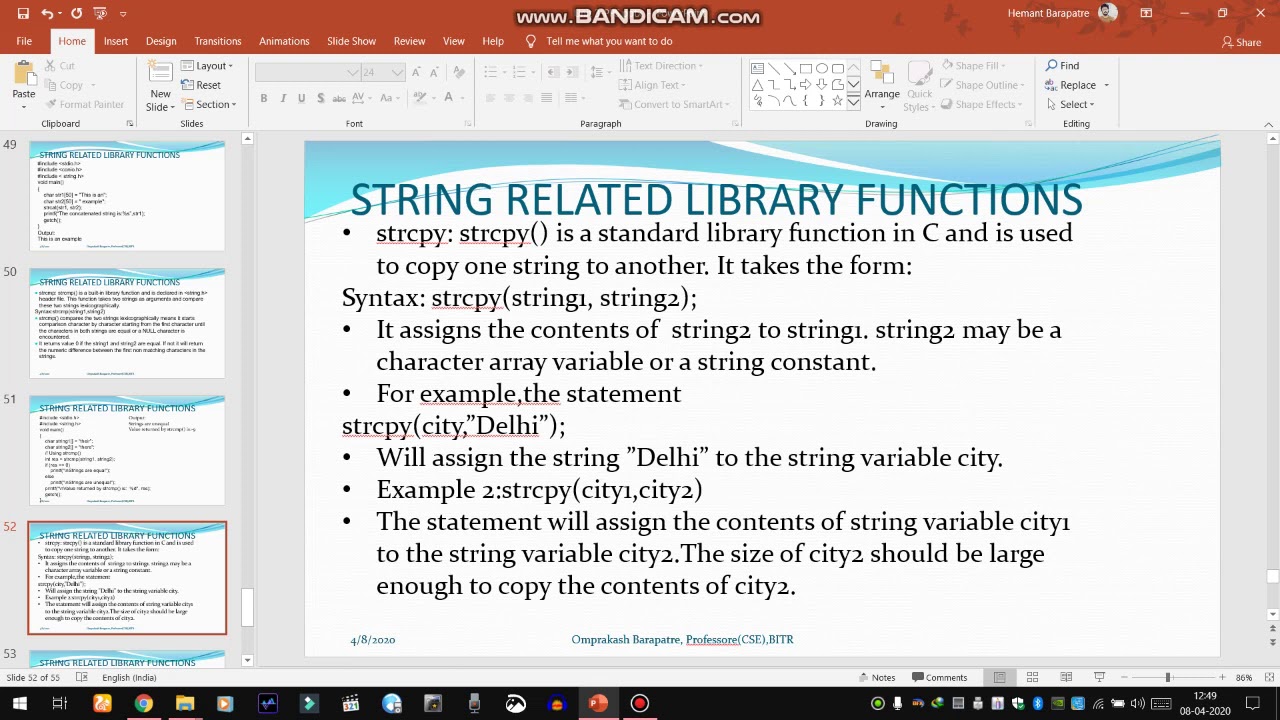Click zoom in plus button

(x=1222, y=677)
